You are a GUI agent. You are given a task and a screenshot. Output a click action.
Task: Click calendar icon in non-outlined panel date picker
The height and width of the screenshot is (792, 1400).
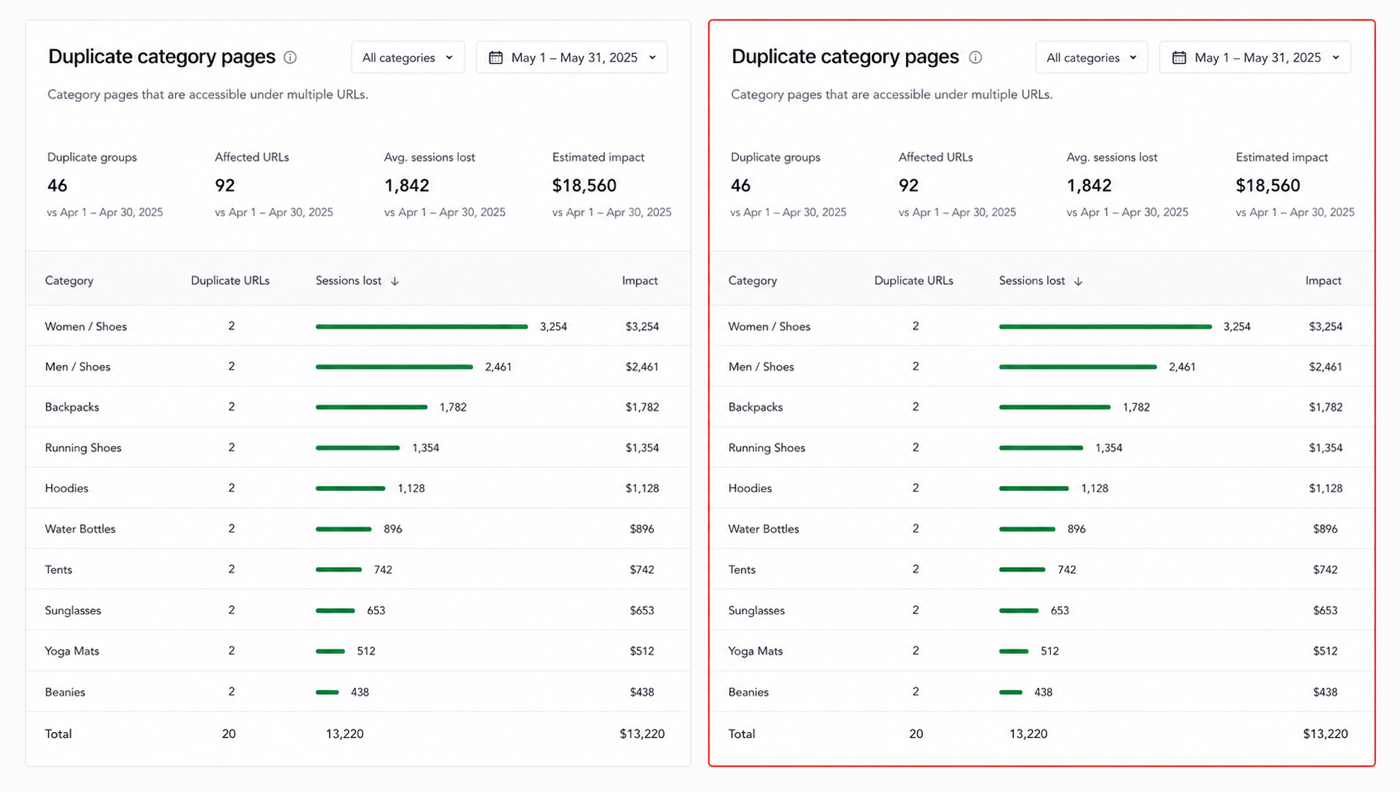496,58
